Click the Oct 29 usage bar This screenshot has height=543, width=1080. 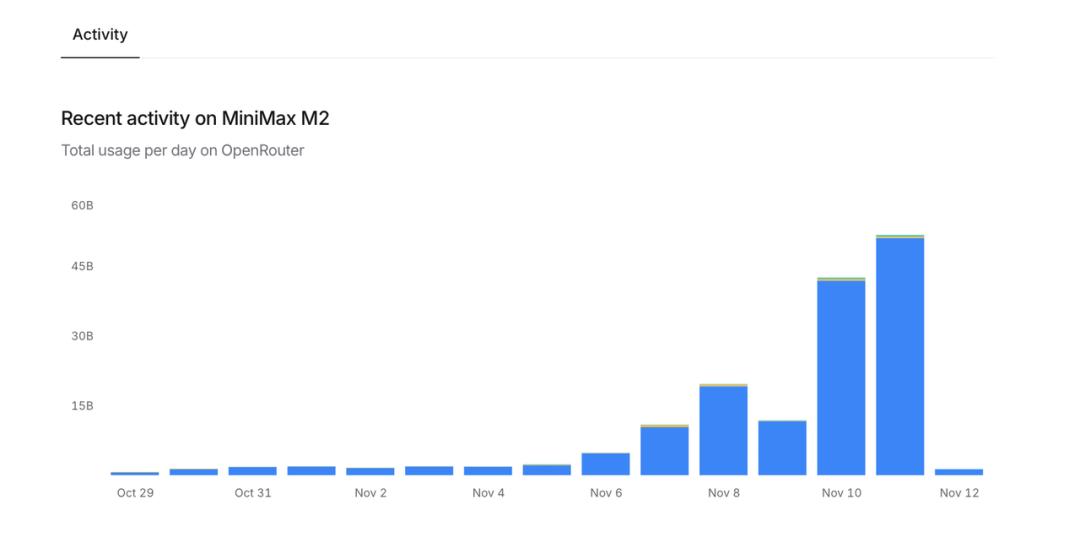click(135, 473)
